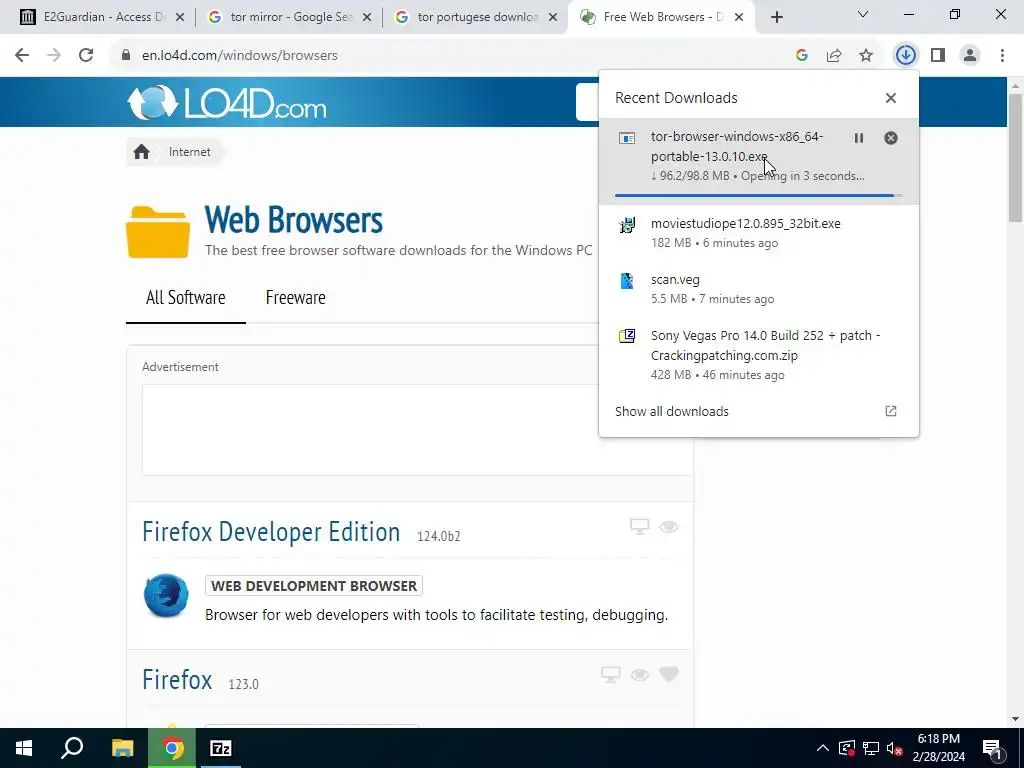Image resolution: width=1024 pixels, height=768 pixels.
Task: Click Show all downloads link
Action: (x=671, y=411)
